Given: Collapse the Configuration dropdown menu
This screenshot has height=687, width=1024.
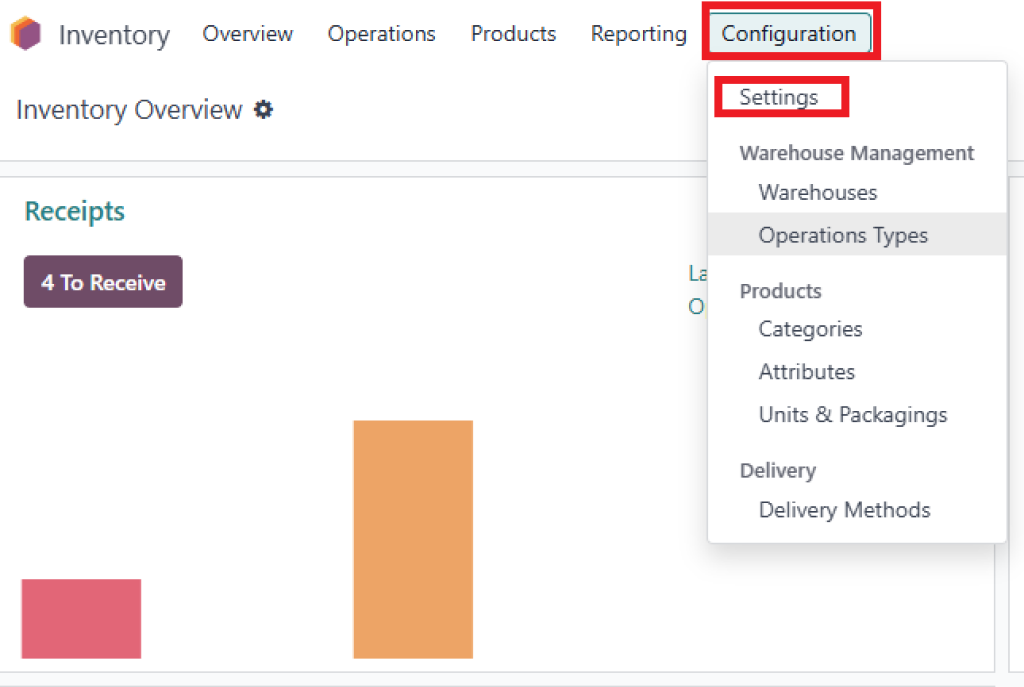Looking at the screenshot, I should tap(789, 34).
